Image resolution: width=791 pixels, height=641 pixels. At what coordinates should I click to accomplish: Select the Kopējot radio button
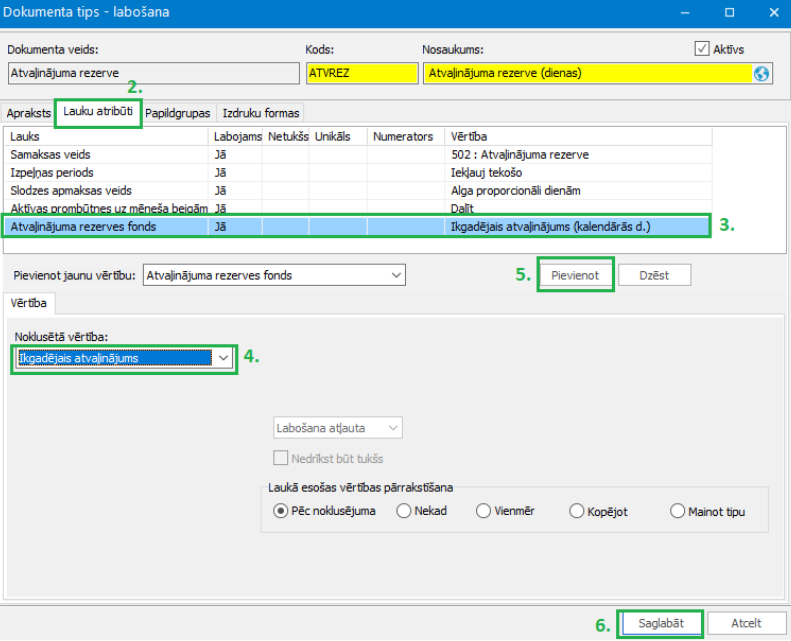click(x=577, y=511)
